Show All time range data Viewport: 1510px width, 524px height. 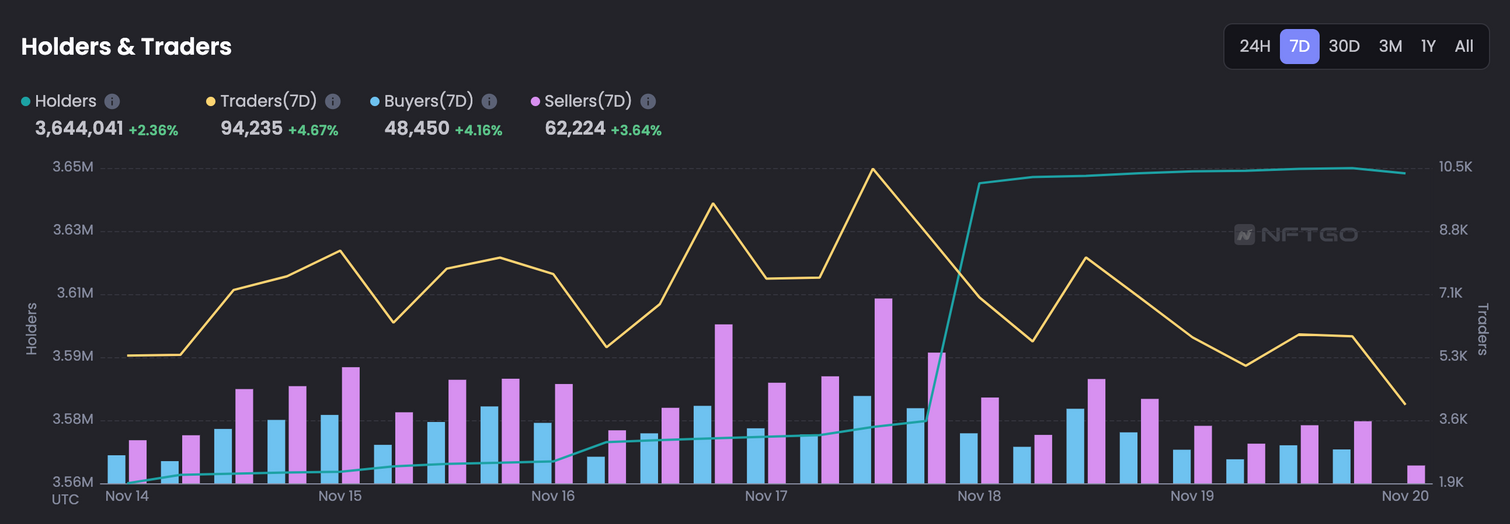(1464, 46)
